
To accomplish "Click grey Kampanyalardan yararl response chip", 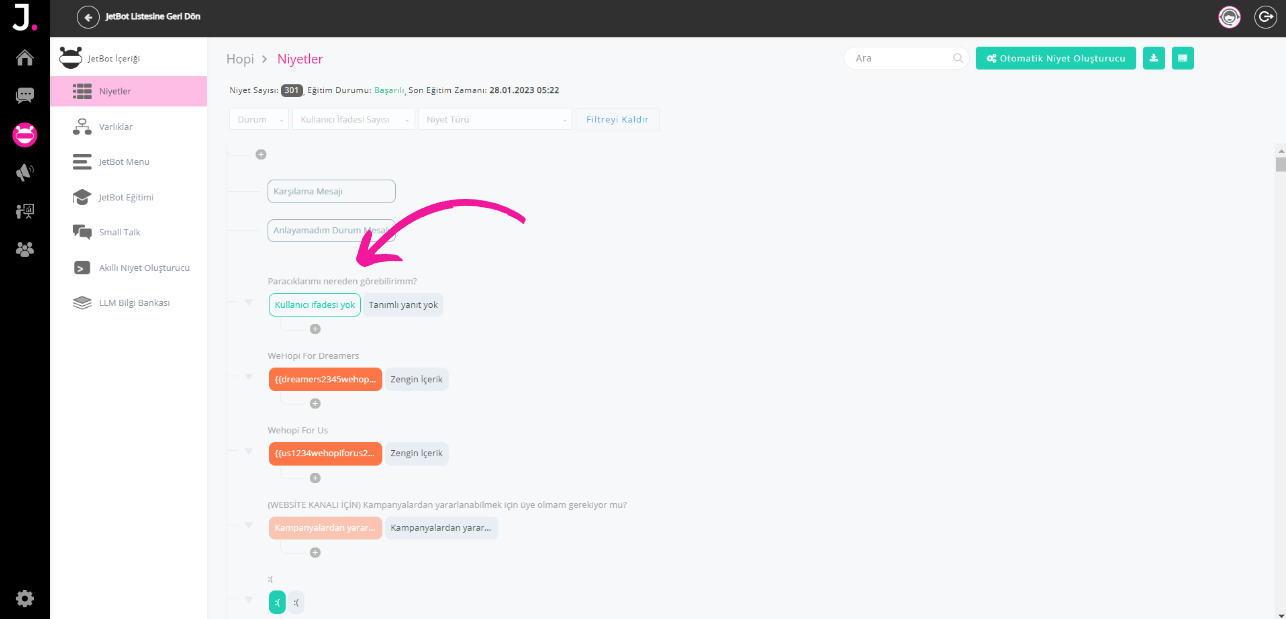I will pyautogui.click(x=441, y=527).
